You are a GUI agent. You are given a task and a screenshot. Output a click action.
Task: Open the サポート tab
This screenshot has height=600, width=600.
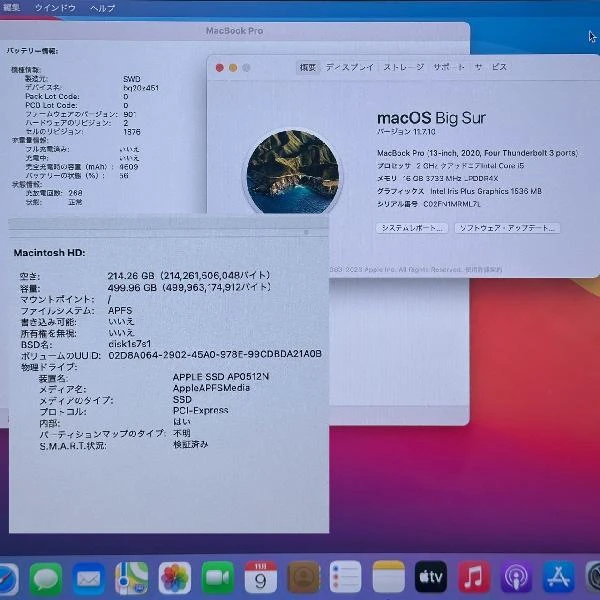449,67
